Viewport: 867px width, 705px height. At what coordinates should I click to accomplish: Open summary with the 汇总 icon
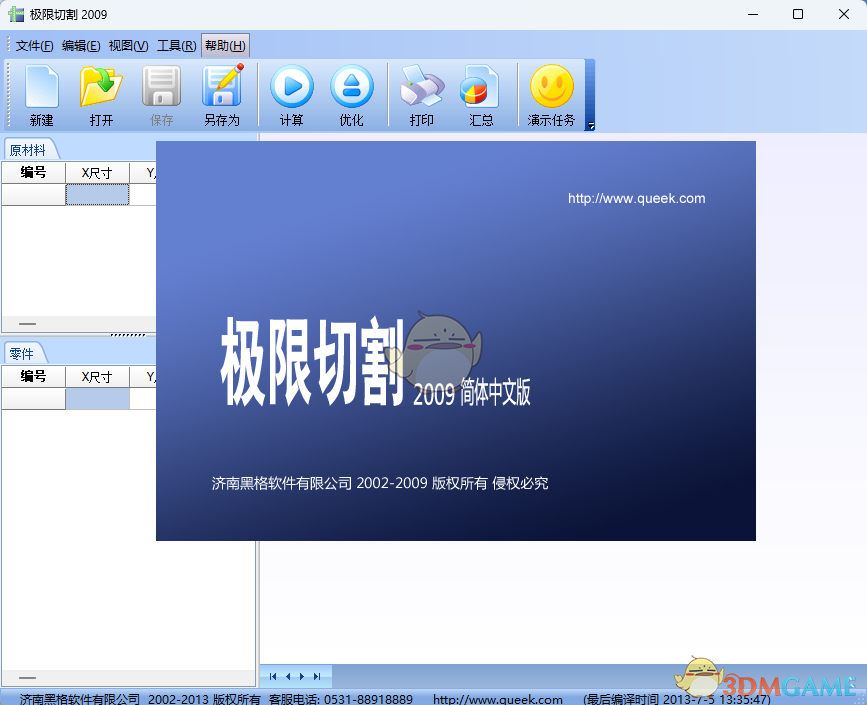click(481, 95)
